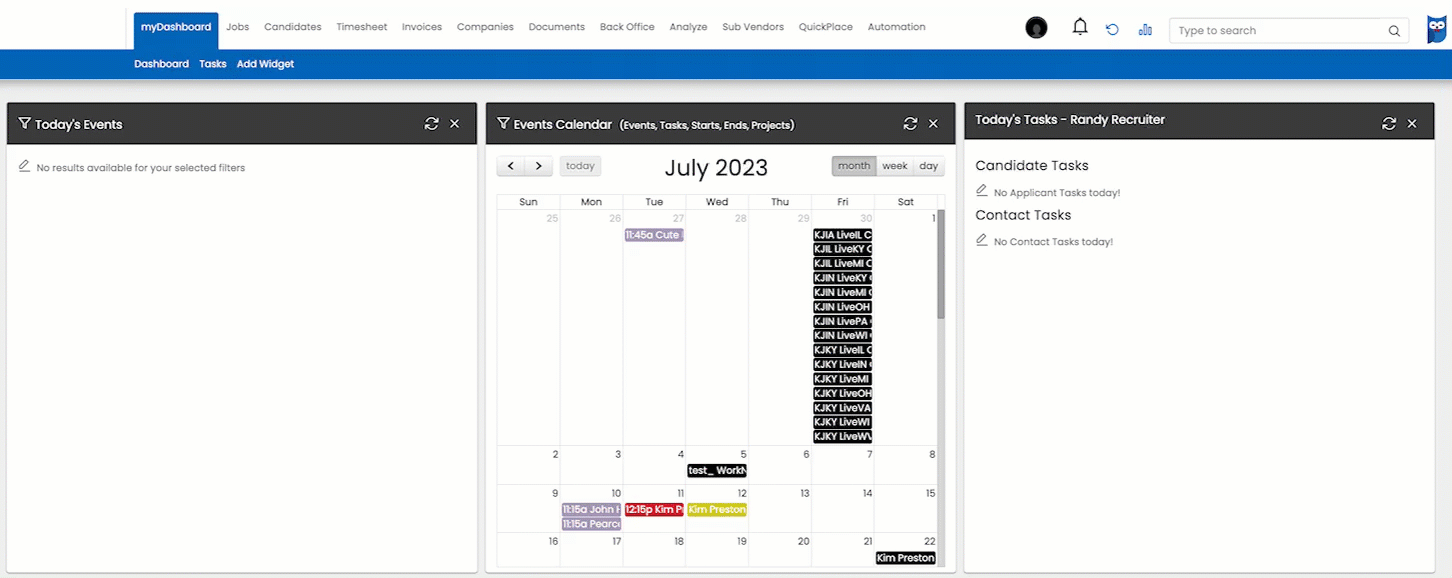This screenshot has height=578, width=1452.
Task: Open the user profile avatar
Action: pyautogui.click(x=1036, y=28)
